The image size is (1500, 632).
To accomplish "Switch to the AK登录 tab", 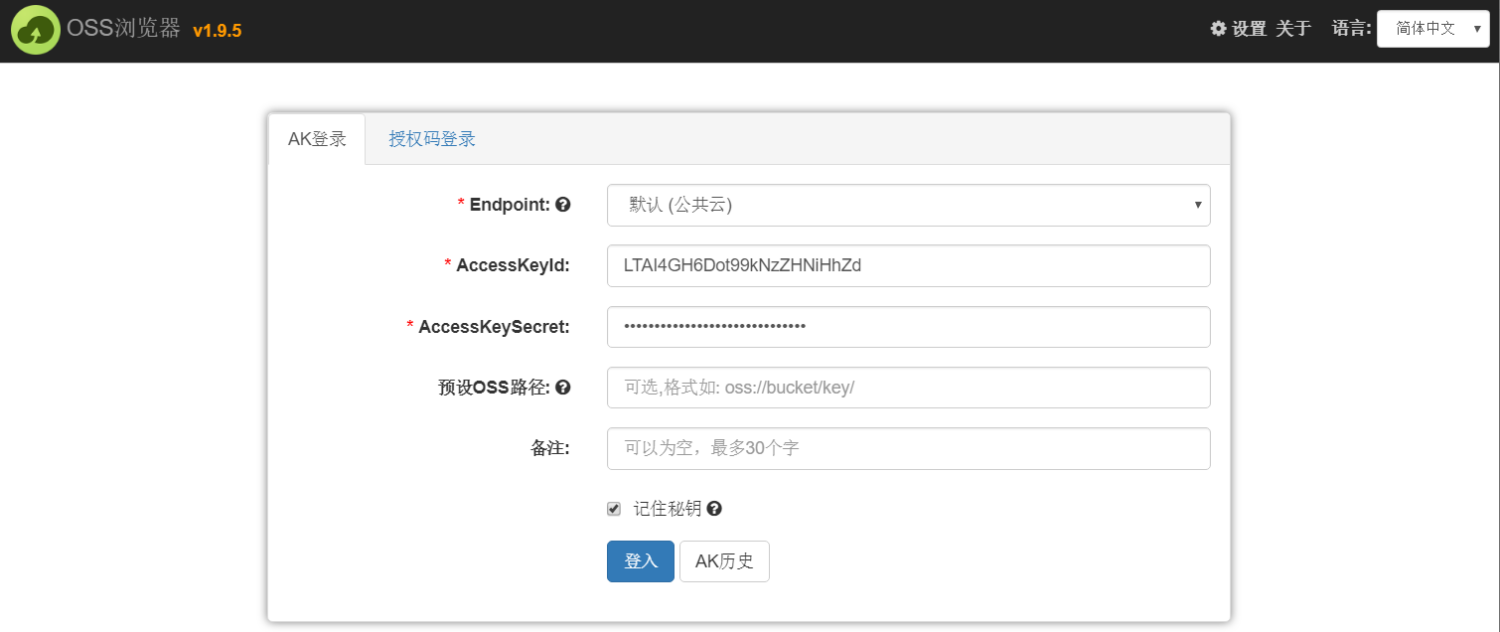I will click(x=317, y=139).
